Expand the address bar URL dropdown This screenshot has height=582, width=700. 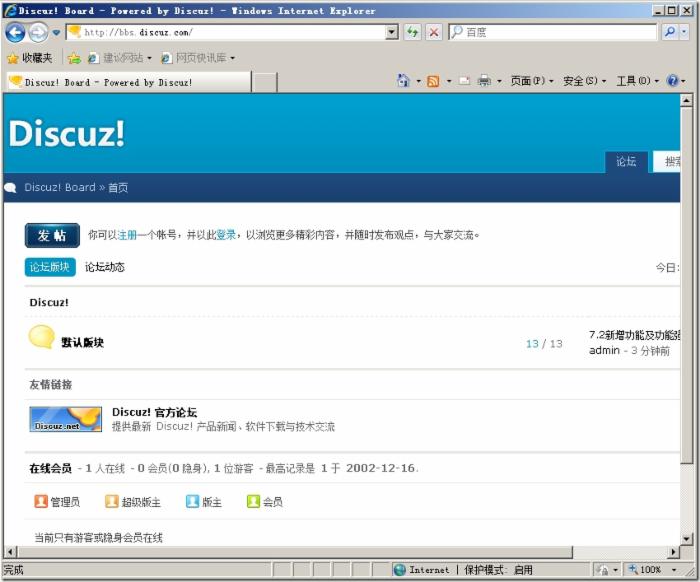tap(392, 32)
